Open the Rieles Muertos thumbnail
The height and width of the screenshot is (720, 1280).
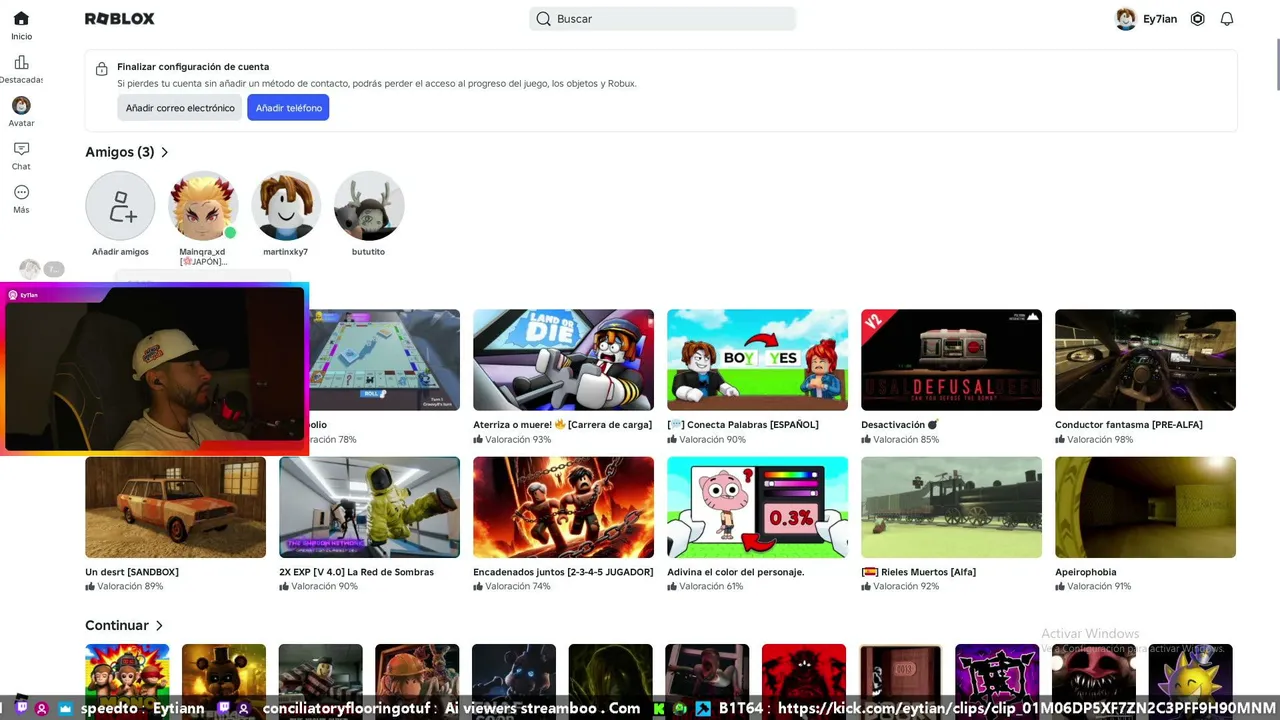951,507
